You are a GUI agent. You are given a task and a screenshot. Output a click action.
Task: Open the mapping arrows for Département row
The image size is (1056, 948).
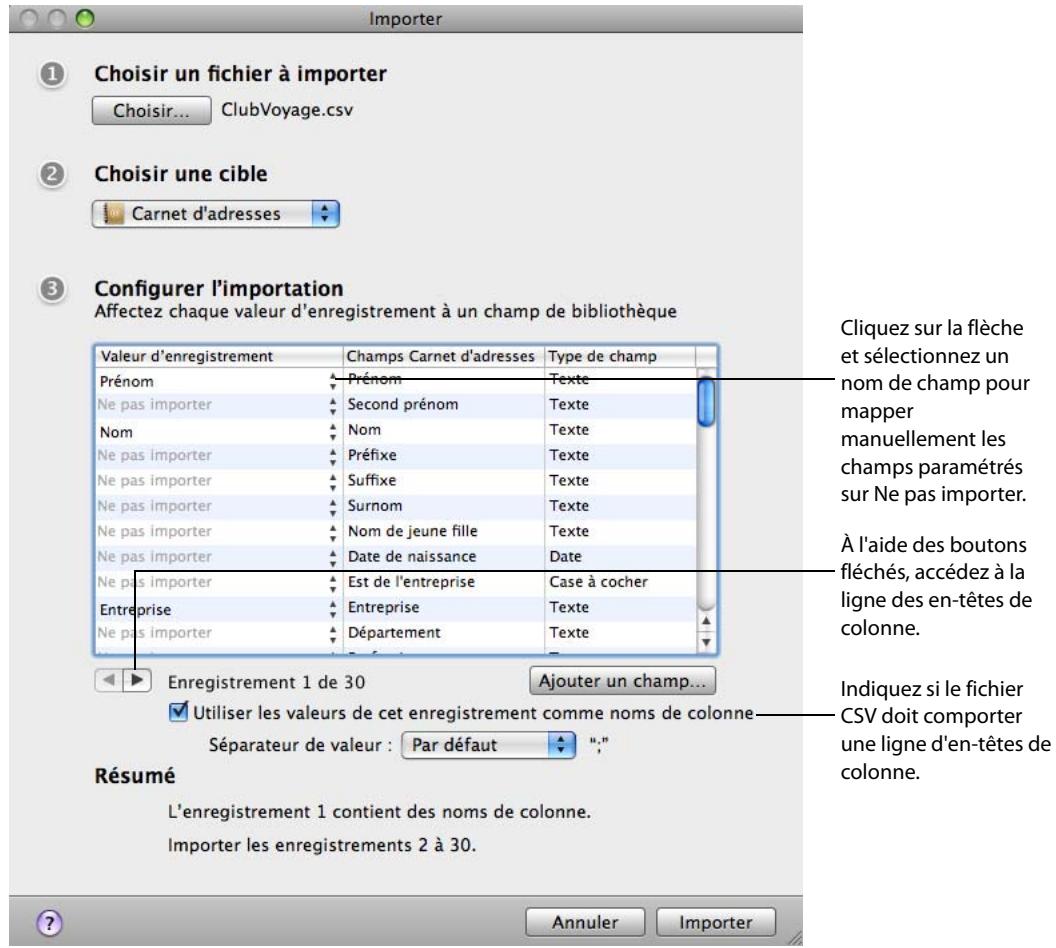pyautogui.click(x=333, y=634)
